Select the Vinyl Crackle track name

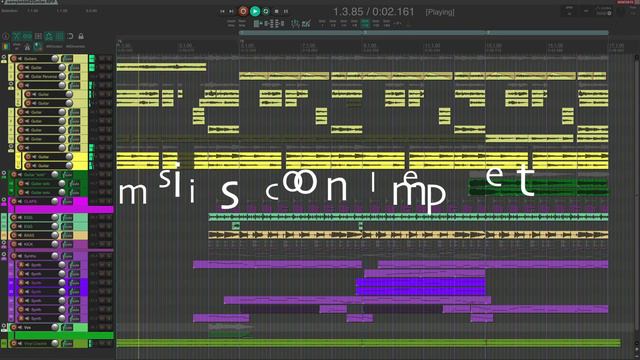(x=36, y=344)
